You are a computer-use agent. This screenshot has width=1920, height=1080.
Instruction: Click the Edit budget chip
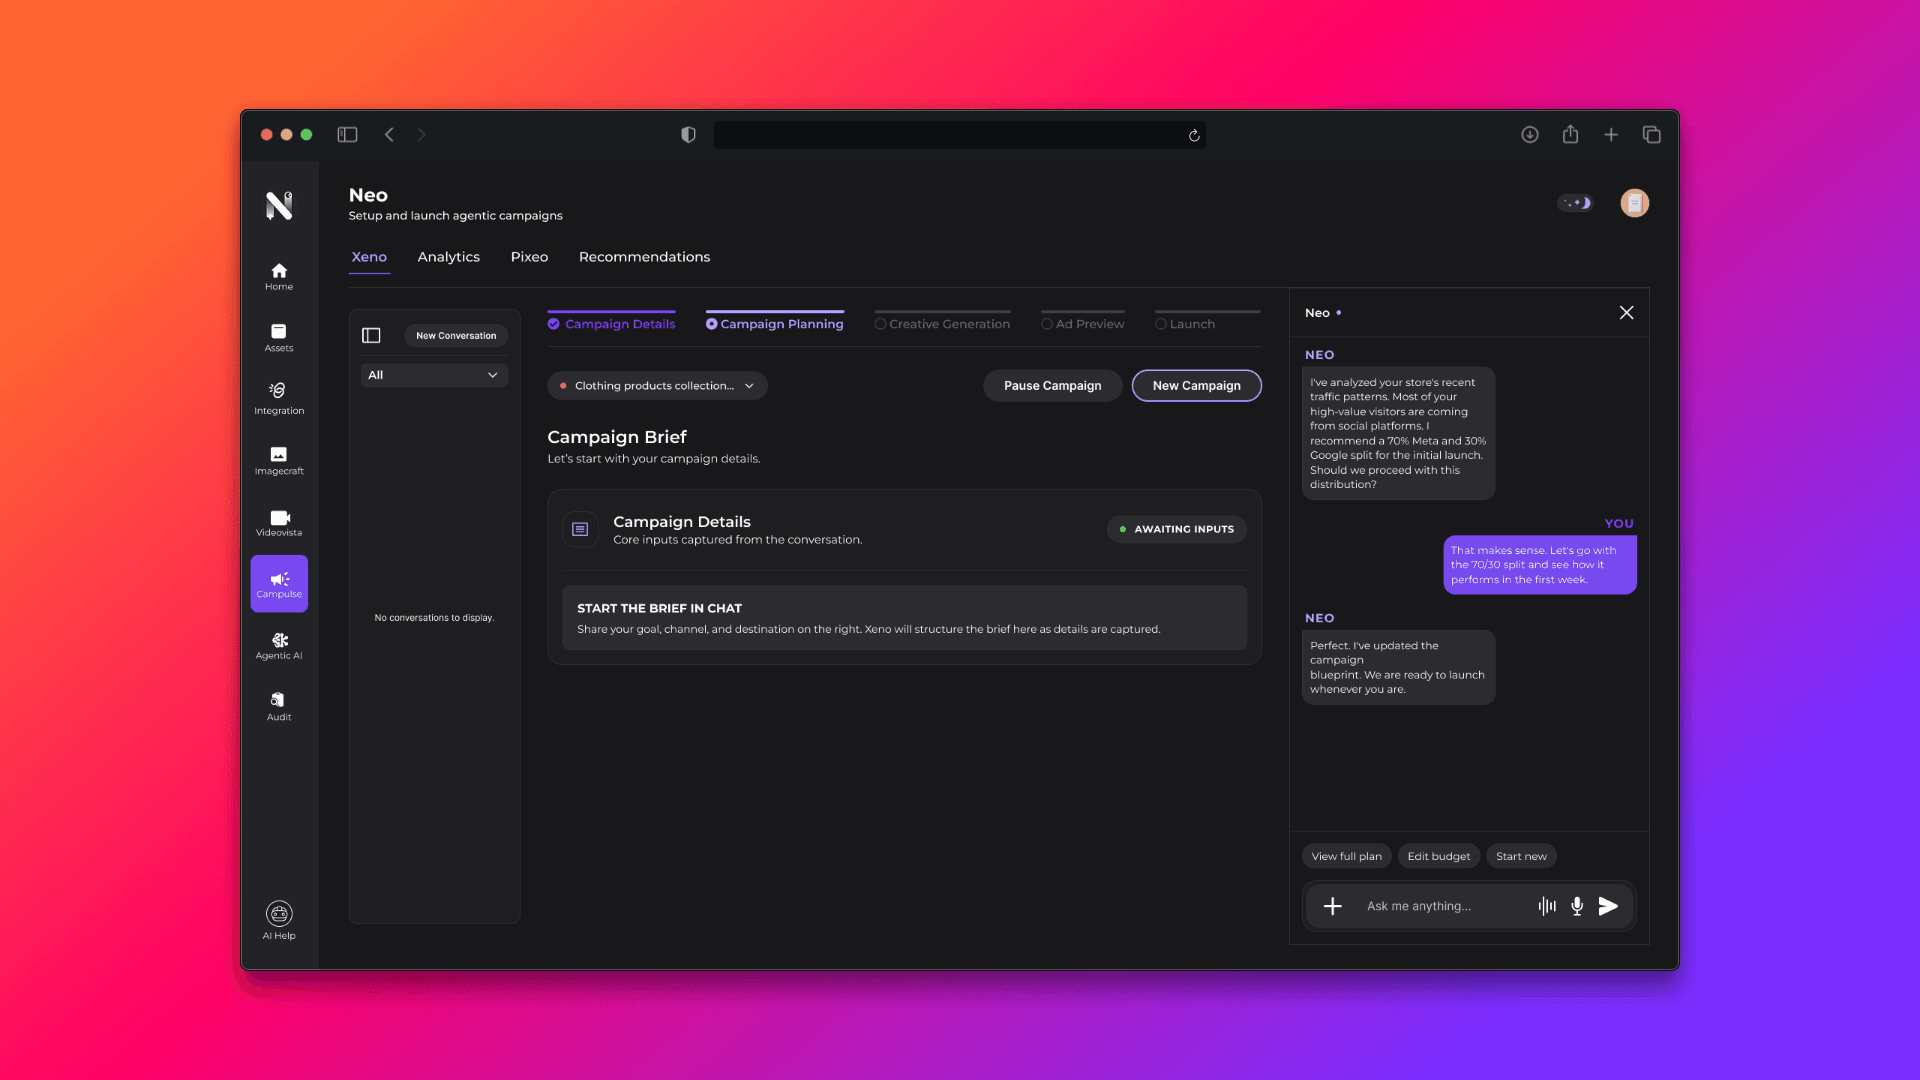click(1439, 856)
